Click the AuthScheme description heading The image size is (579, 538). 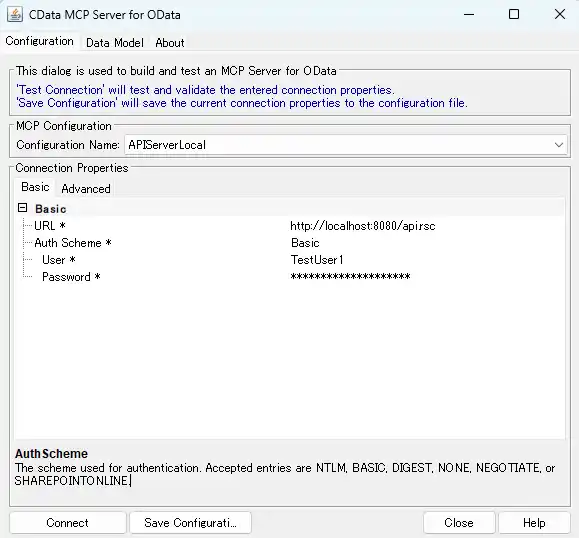coord(51,453)
